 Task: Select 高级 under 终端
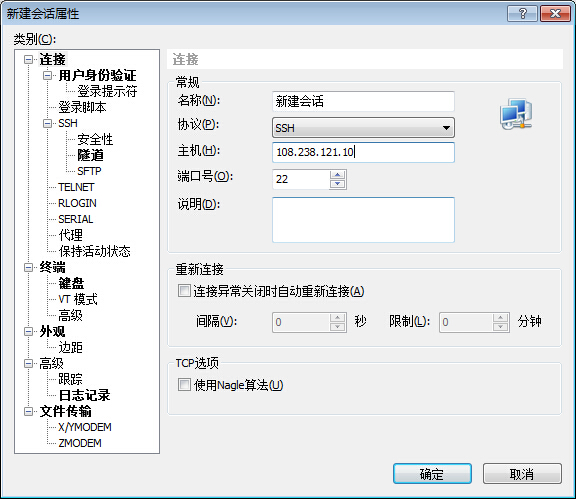point(70,315)
